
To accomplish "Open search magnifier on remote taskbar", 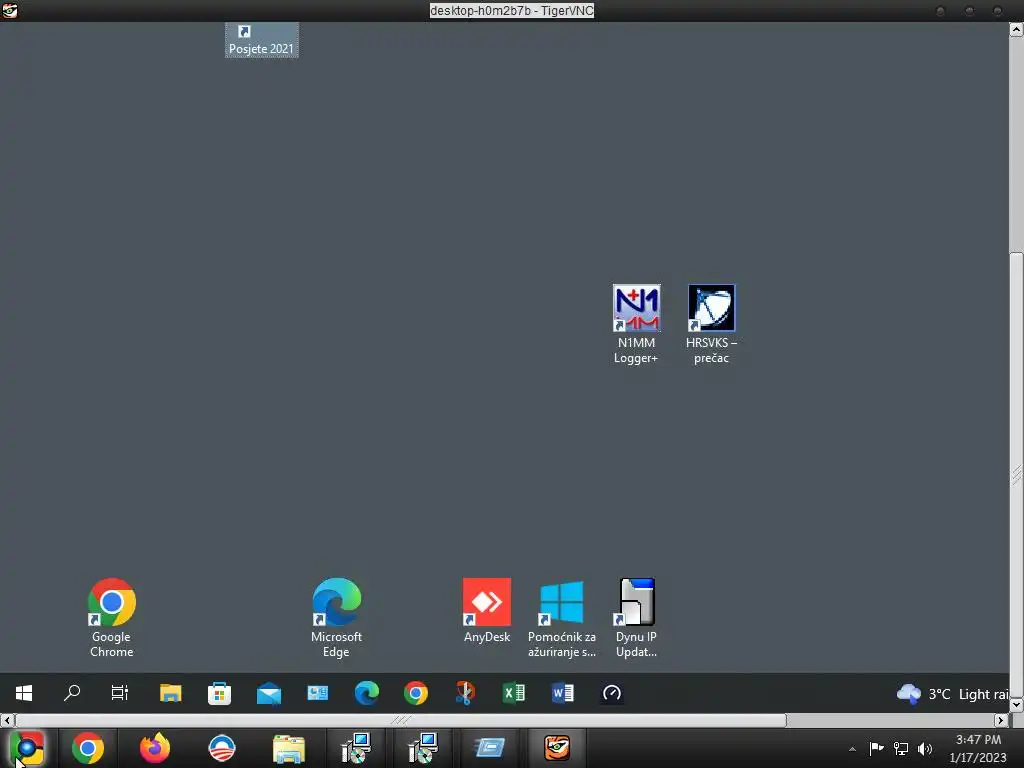I will tap(72, 693).
